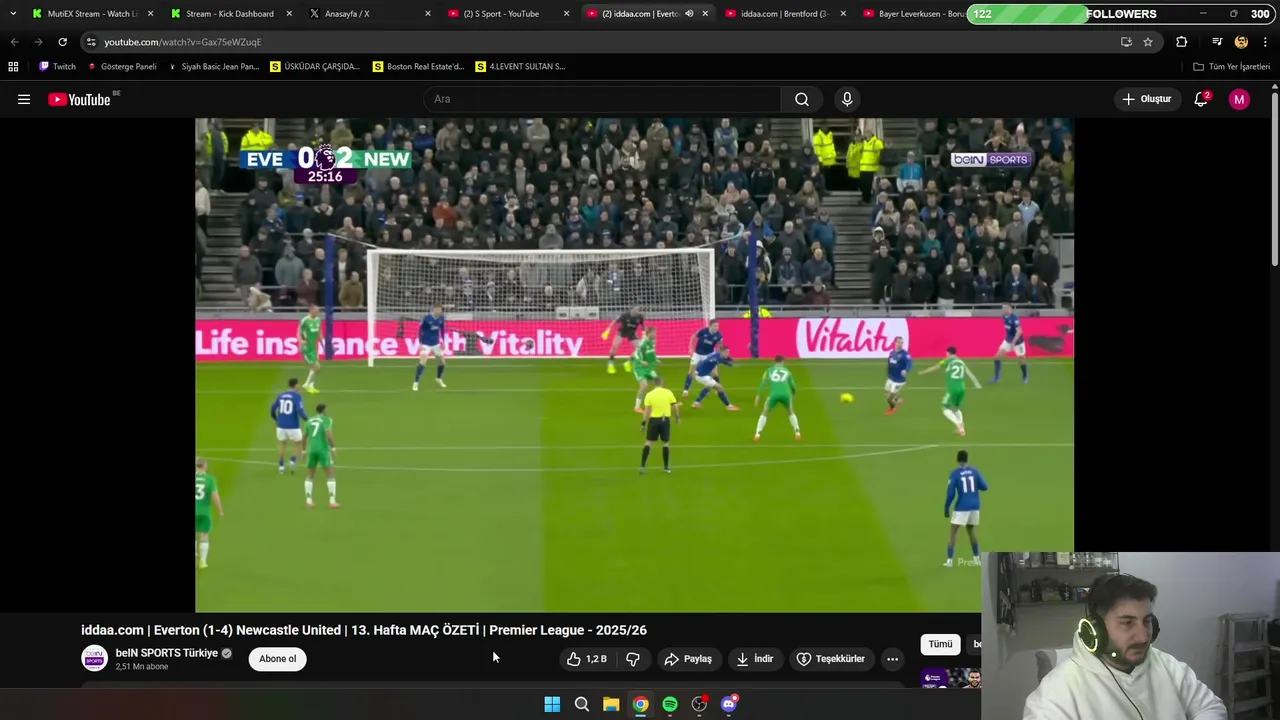Screen dimensions: 1280x720
Task: Click Teşekkürler thanks button
Action: (x=831, y=659)
